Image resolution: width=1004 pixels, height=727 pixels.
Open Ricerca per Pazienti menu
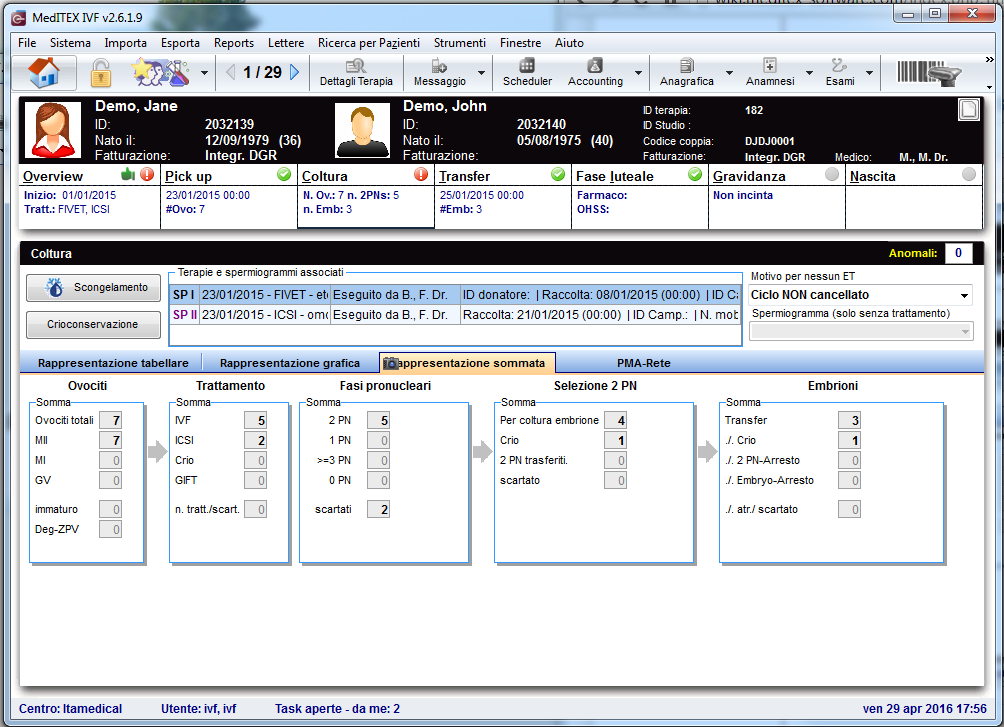click(369, 43)
